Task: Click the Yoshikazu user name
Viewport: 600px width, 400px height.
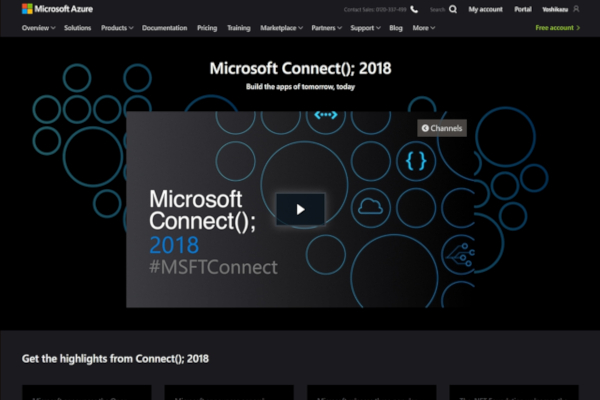Action: (x=555, y=9)
